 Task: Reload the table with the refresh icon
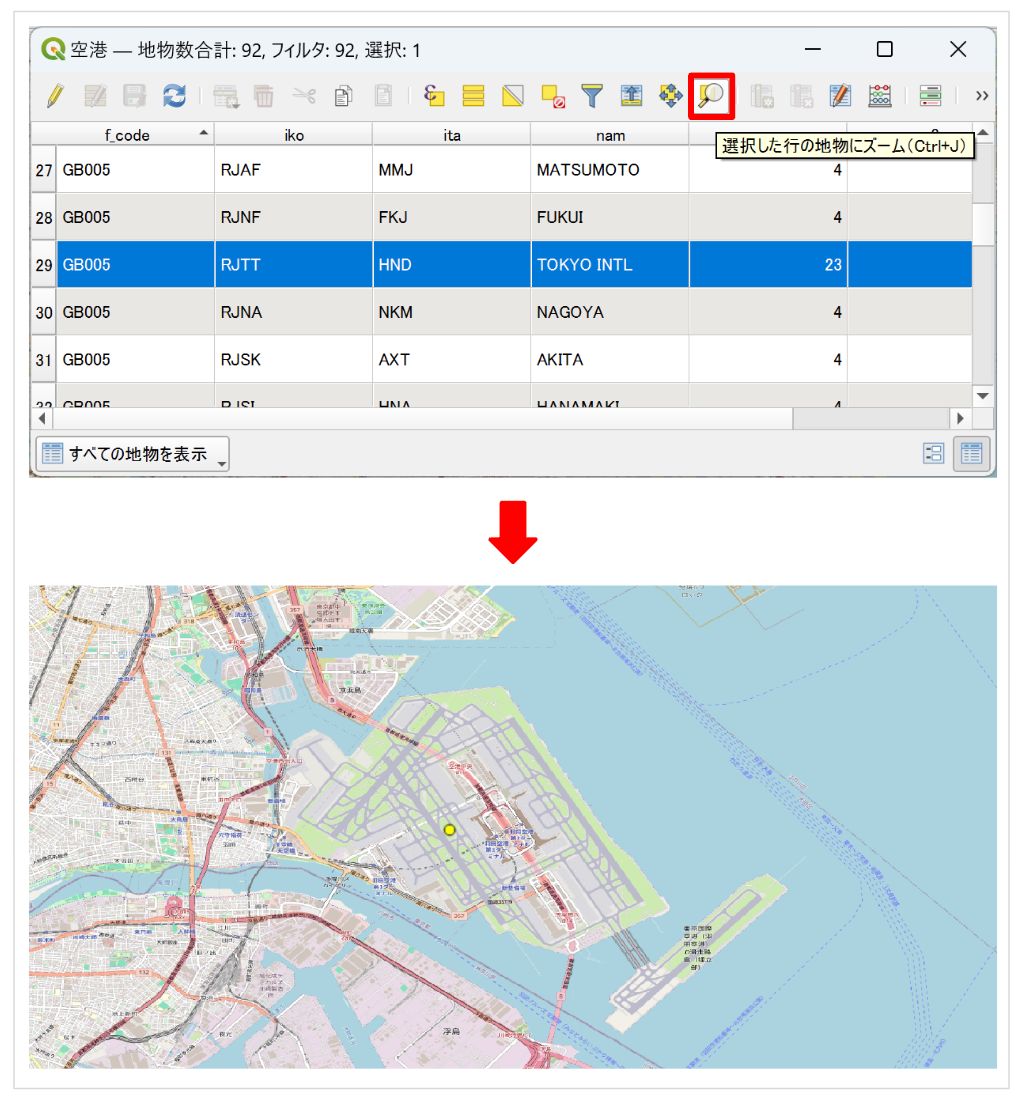[x=174, y=96]
